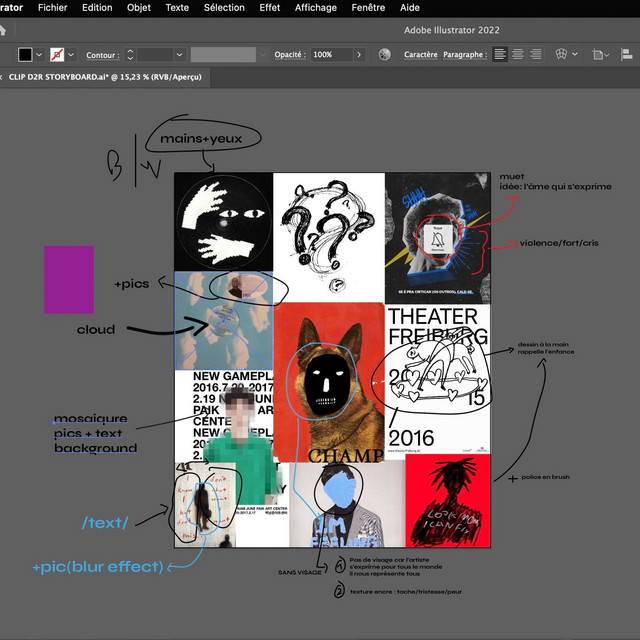Click the black fill color swatch
The height and width of the screenshot is (640, 640).
tap(25, 54)
